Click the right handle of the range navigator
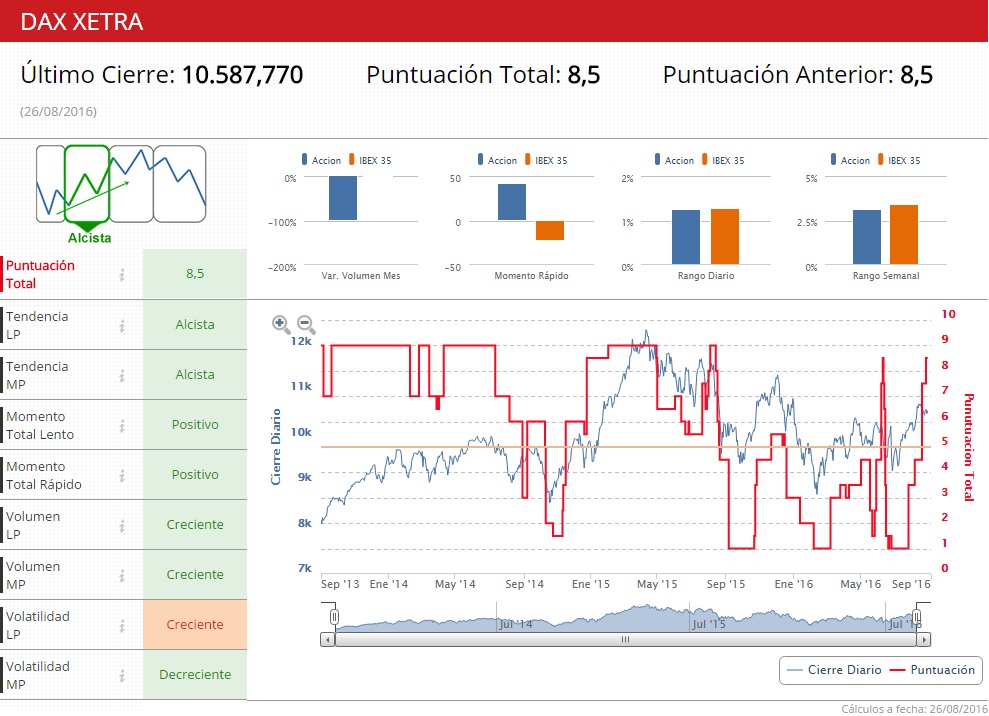The image size is (989, 716). pos(916,616)
